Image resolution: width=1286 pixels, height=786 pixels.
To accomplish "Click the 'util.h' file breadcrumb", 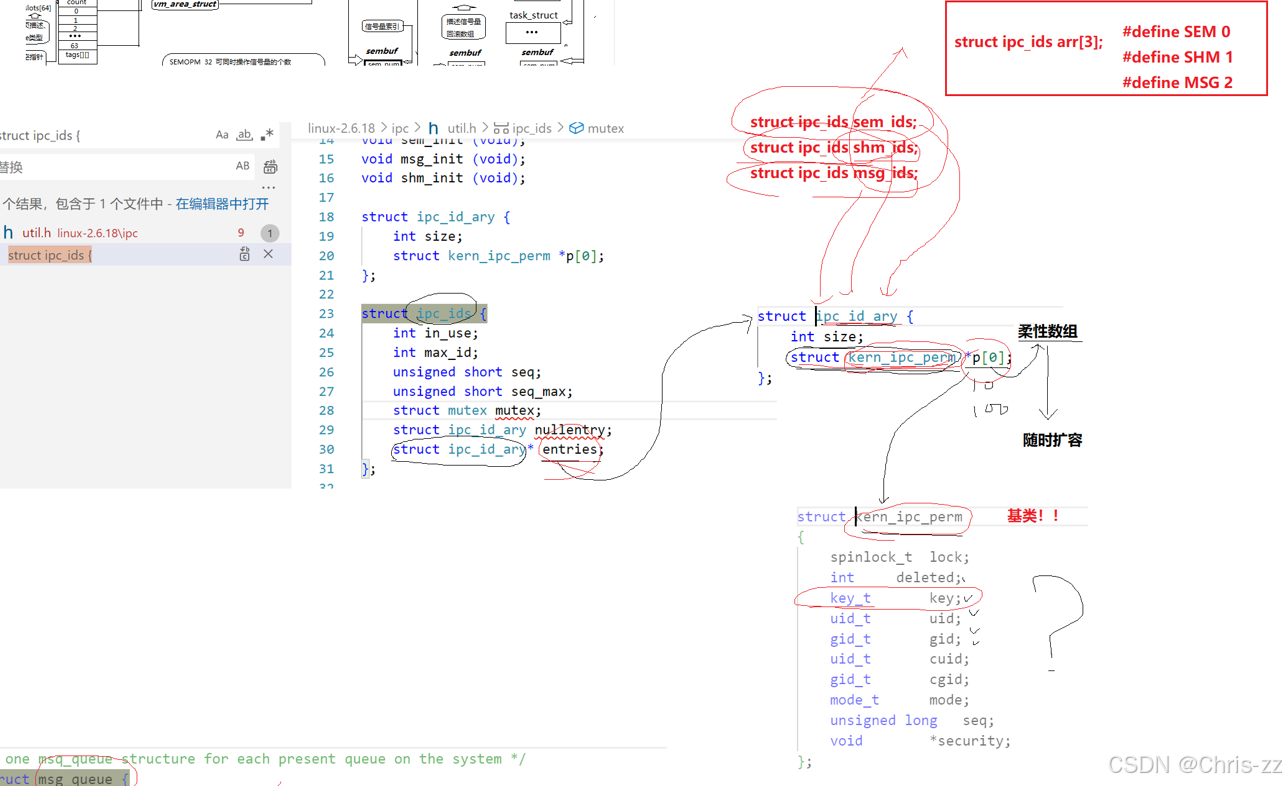I will click(x=462, y=128).
